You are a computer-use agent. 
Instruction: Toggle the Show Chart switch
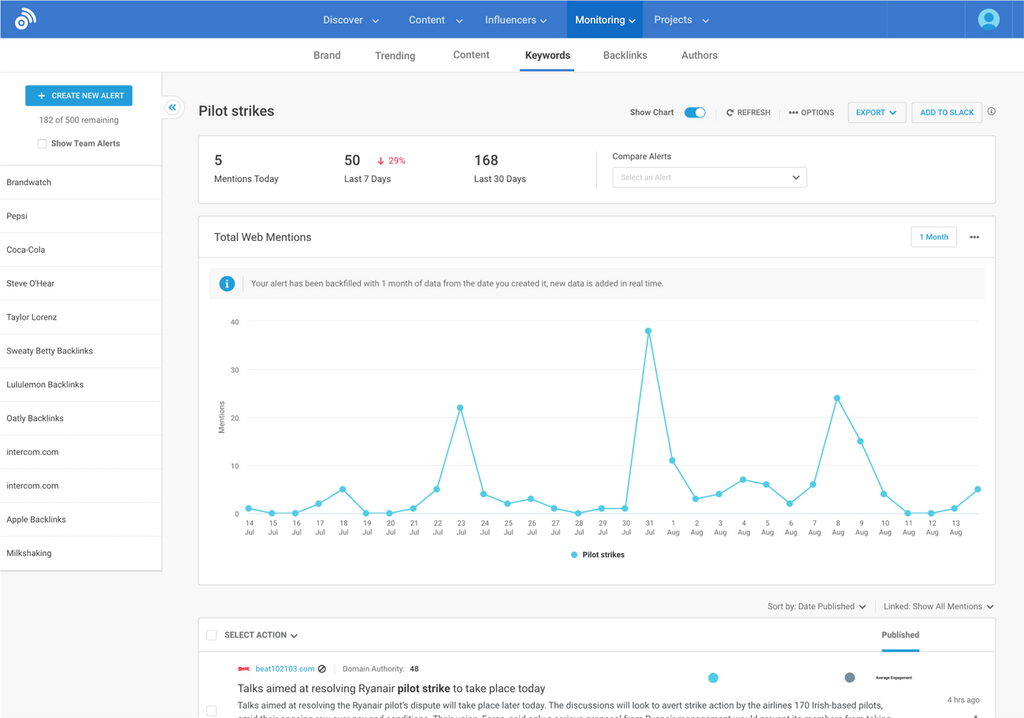(x=695, y=113)
